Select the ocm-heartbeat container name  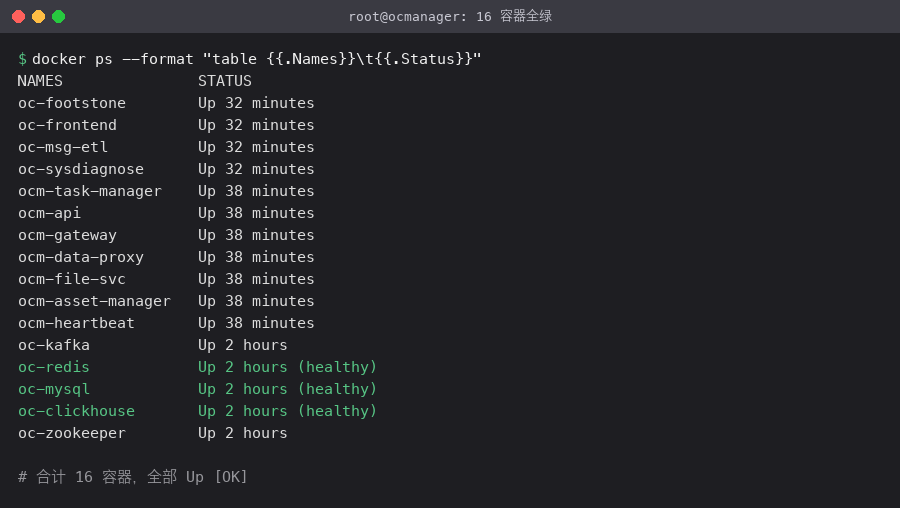pyautogui.click(x=76, y=323)
